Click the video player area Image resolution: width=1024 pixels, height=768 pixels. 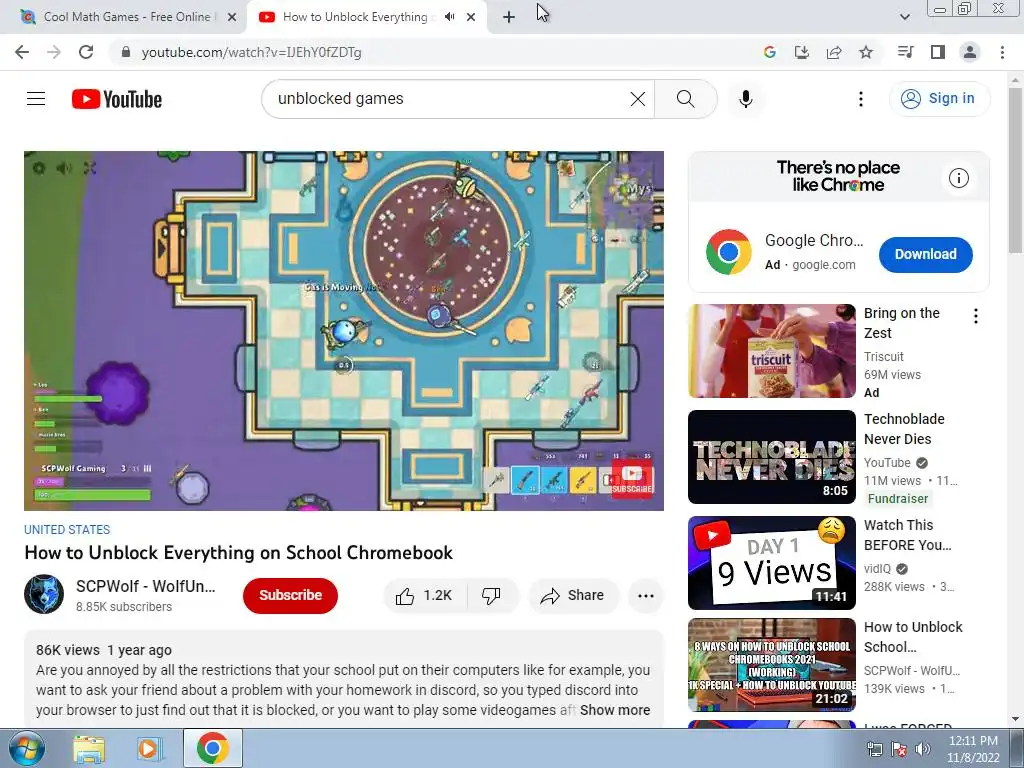pyautogui.click(x=344, y=331)
